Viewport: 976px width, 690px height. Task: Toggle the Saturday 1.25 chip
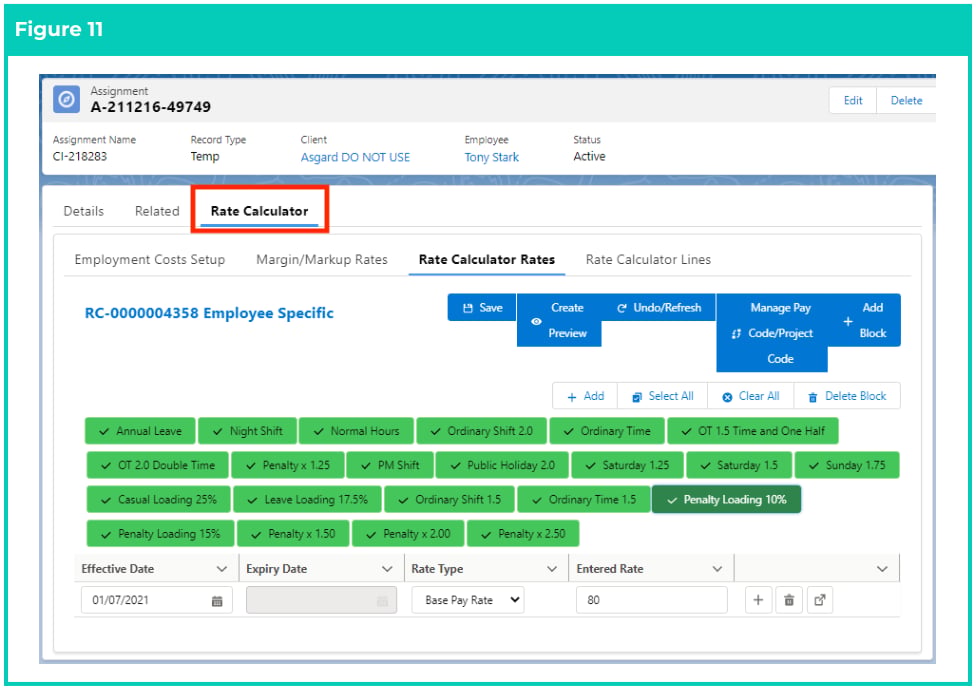(x=627, y=465)
